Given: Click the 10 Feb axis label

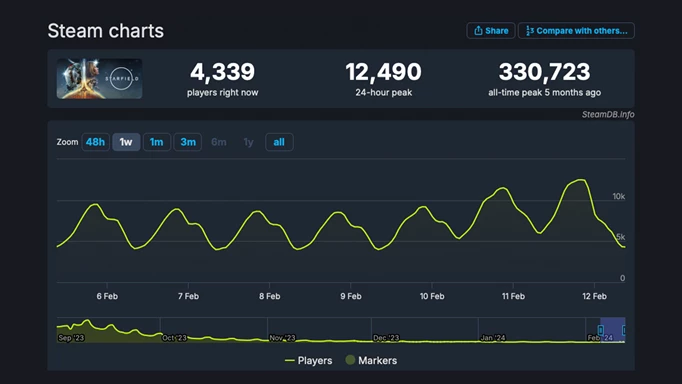Looking at the screenshot, I should click(x=432, y=296).
